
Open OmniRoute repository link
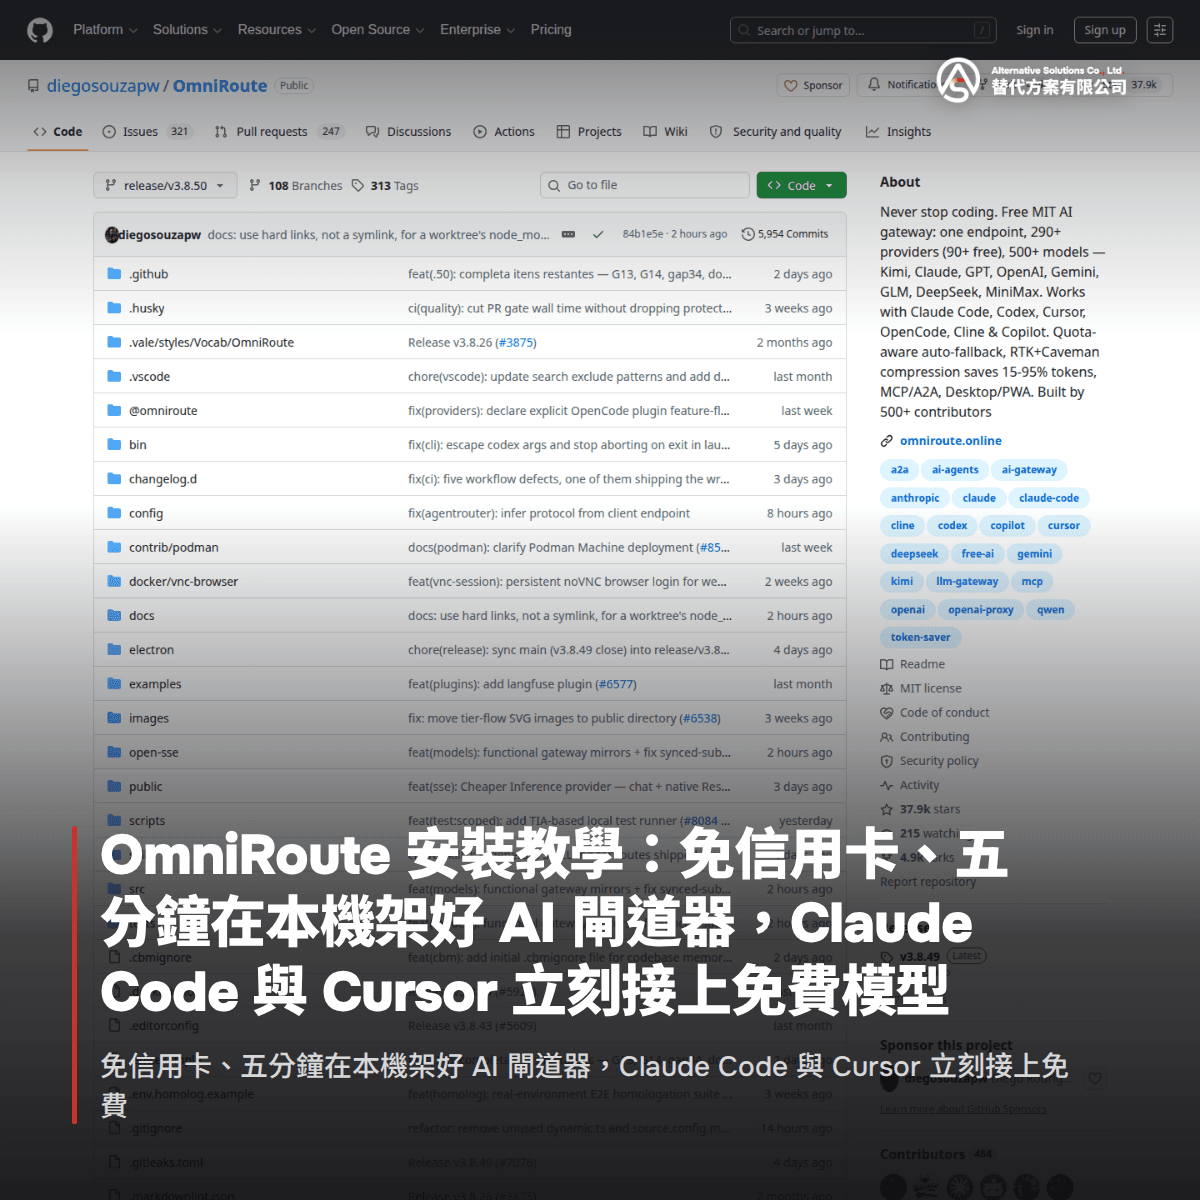click(x=220, y=86)
